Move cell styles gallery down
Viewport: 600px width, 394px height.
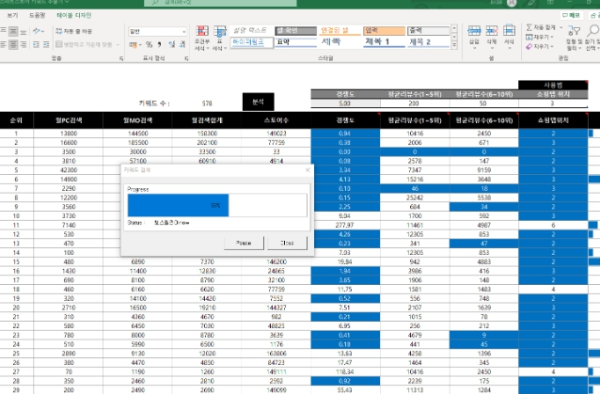tap(454, 37)
